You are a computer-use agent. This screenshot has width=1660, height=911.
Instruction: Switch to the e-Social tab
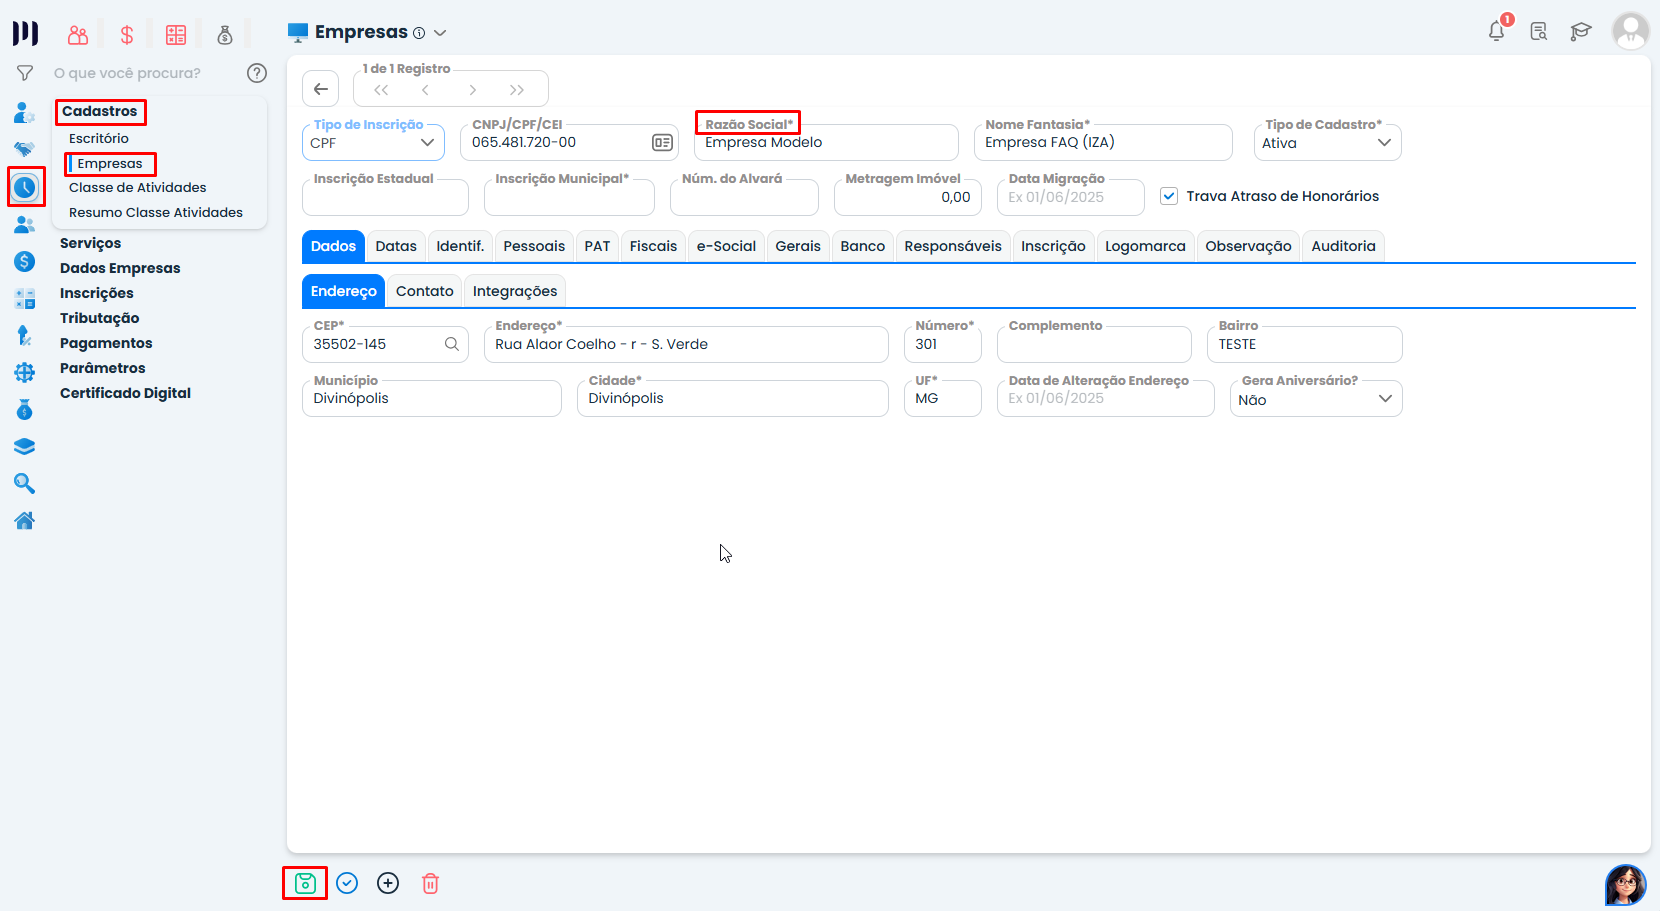point(726,246)
